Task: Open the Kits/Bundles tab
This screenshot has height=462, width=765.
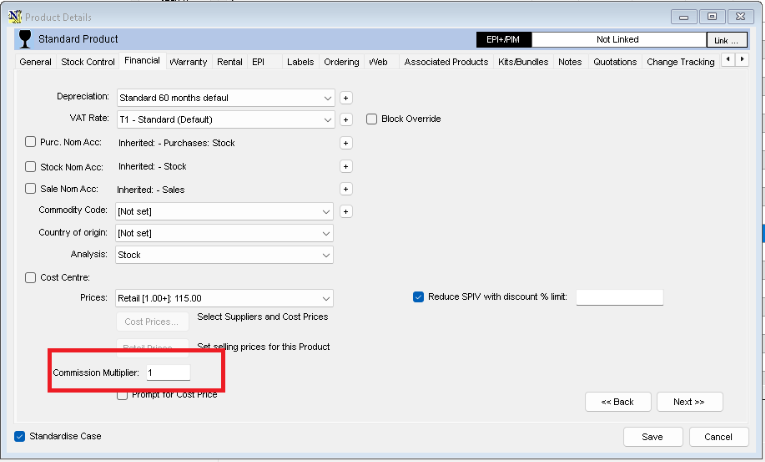Action: click(x=523, y=62)
